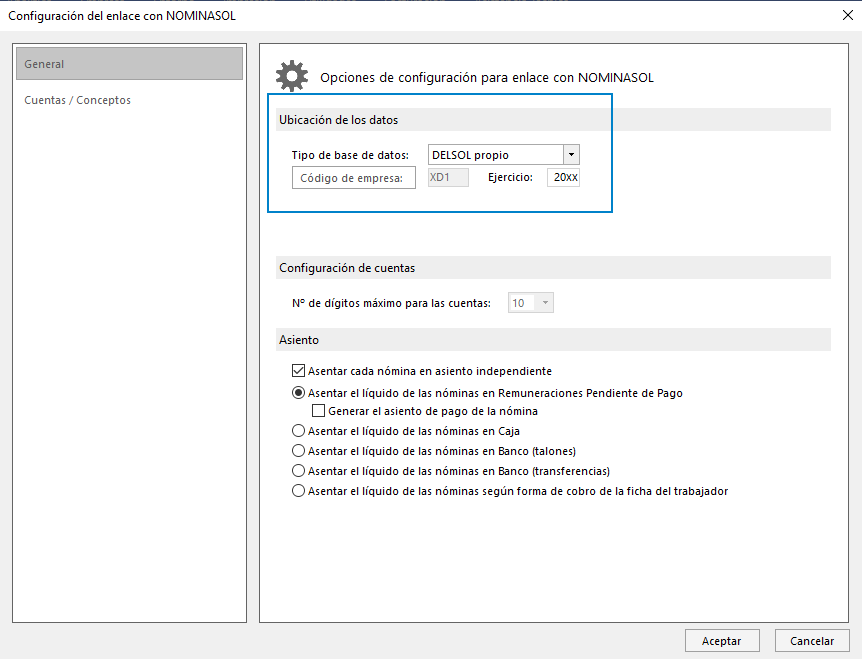Click the Asiento section heading
862x659 pixels.
299,340
